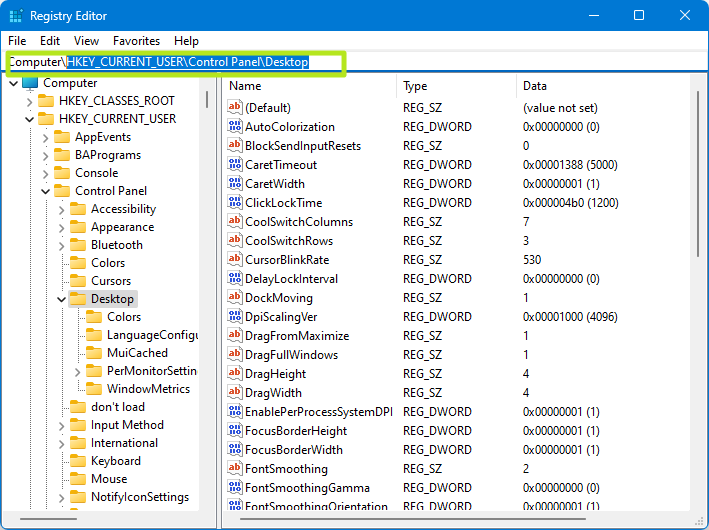Expand the NotifyIconSettings key
The height and width of the screenshot is (530, 709).
(x=61, y=498)
